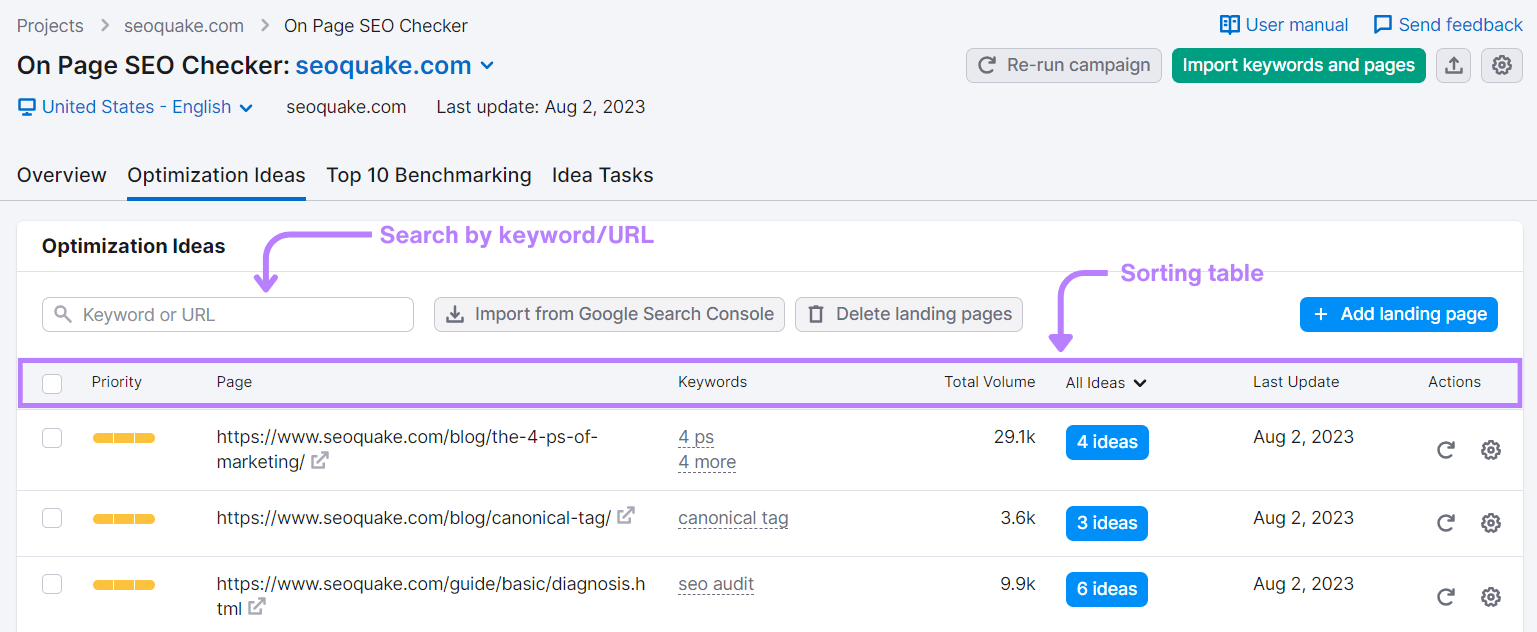Open external link icon for 4-ps-of-marketing page
The height and width of the screenshot is (632, 1537).
[x=320, y=461]
